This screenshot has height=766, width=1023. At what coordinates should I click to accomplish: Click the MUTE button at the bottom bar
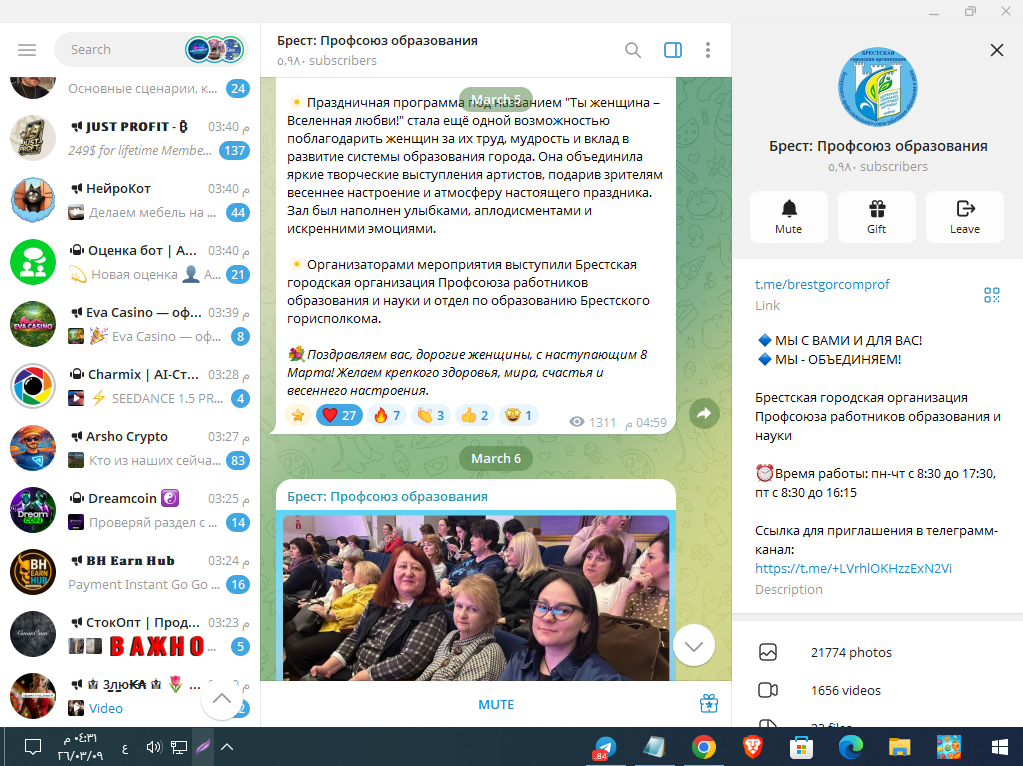click(x=496, y=705)
